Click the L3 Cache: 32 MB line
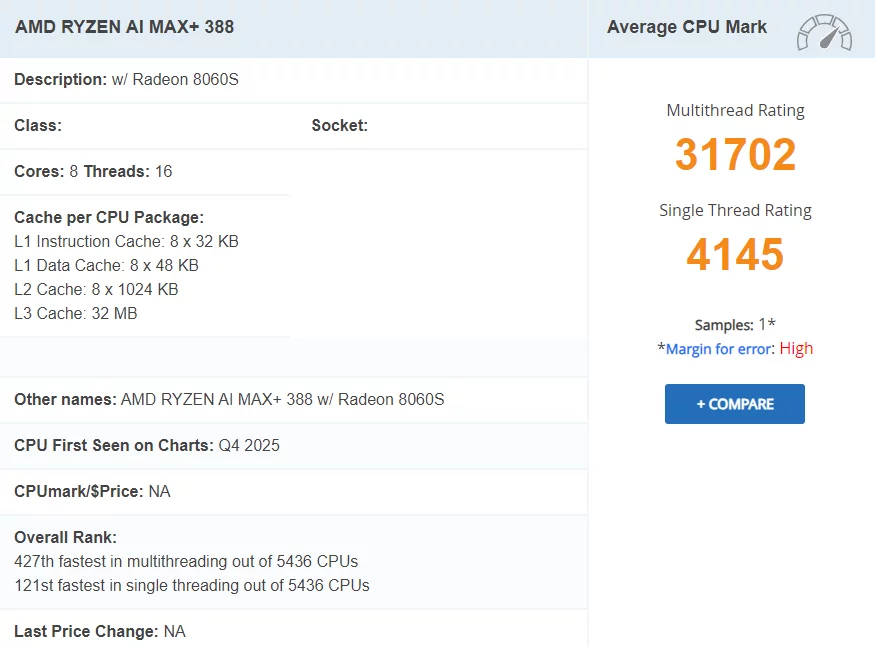 (x=76, y=314)
